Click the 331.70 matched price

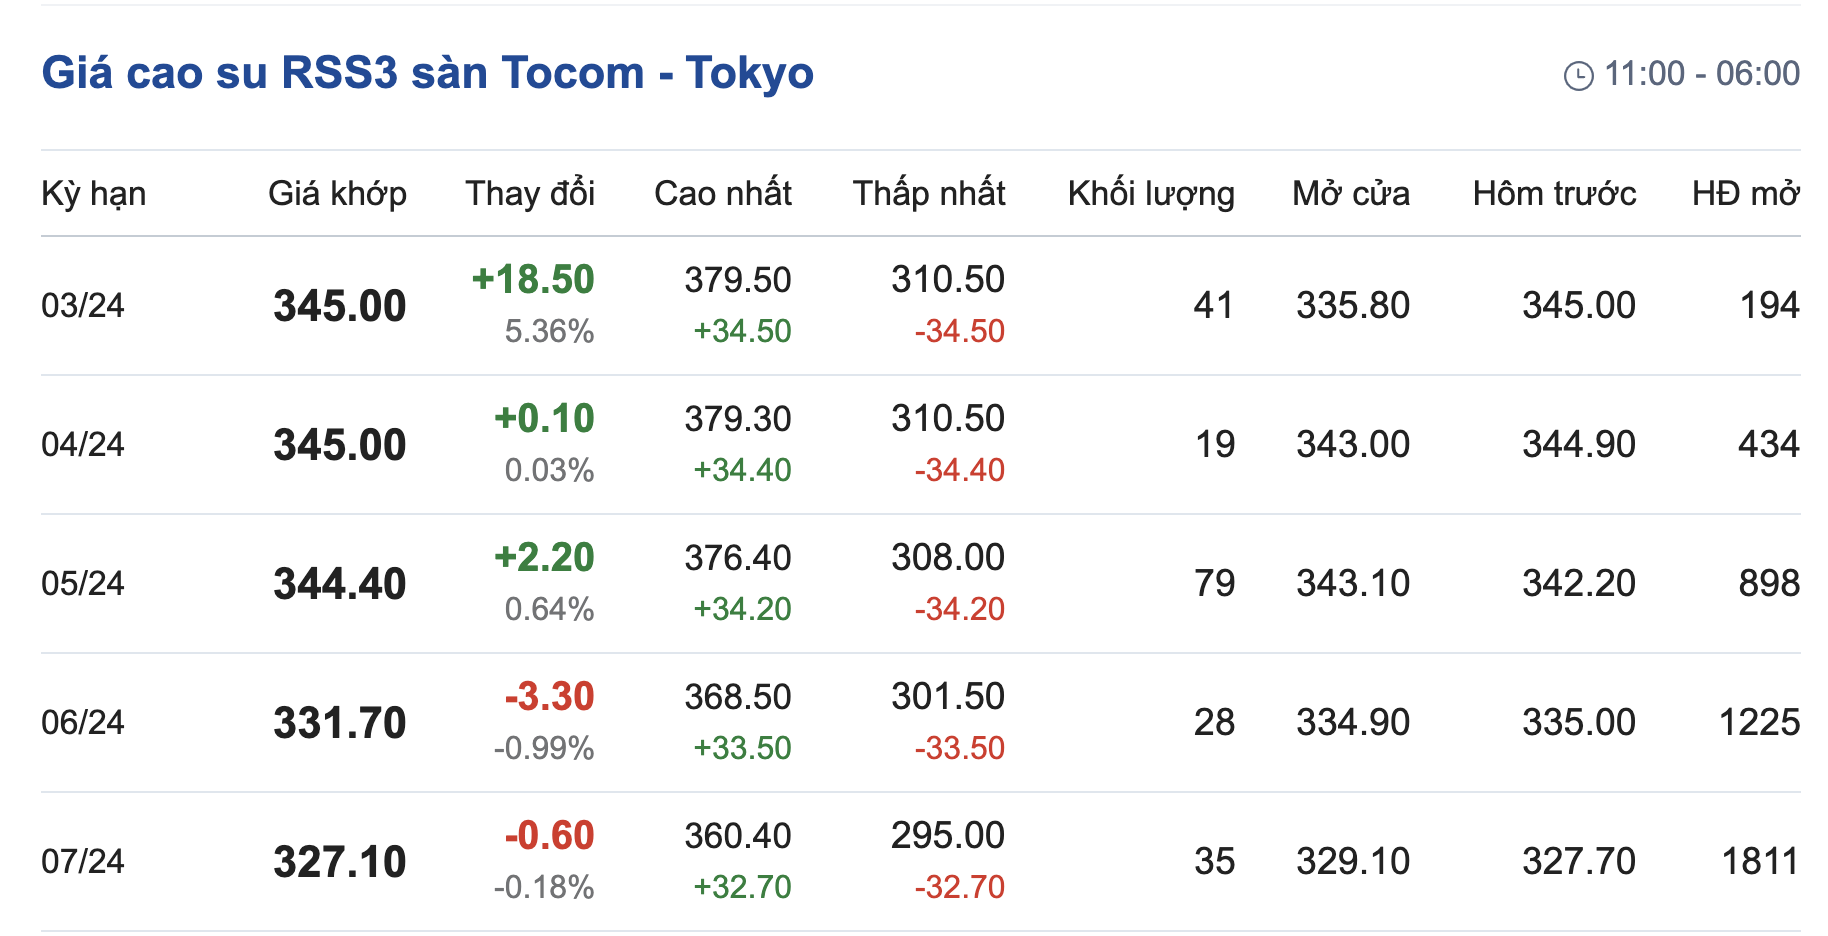pos(340,723)
